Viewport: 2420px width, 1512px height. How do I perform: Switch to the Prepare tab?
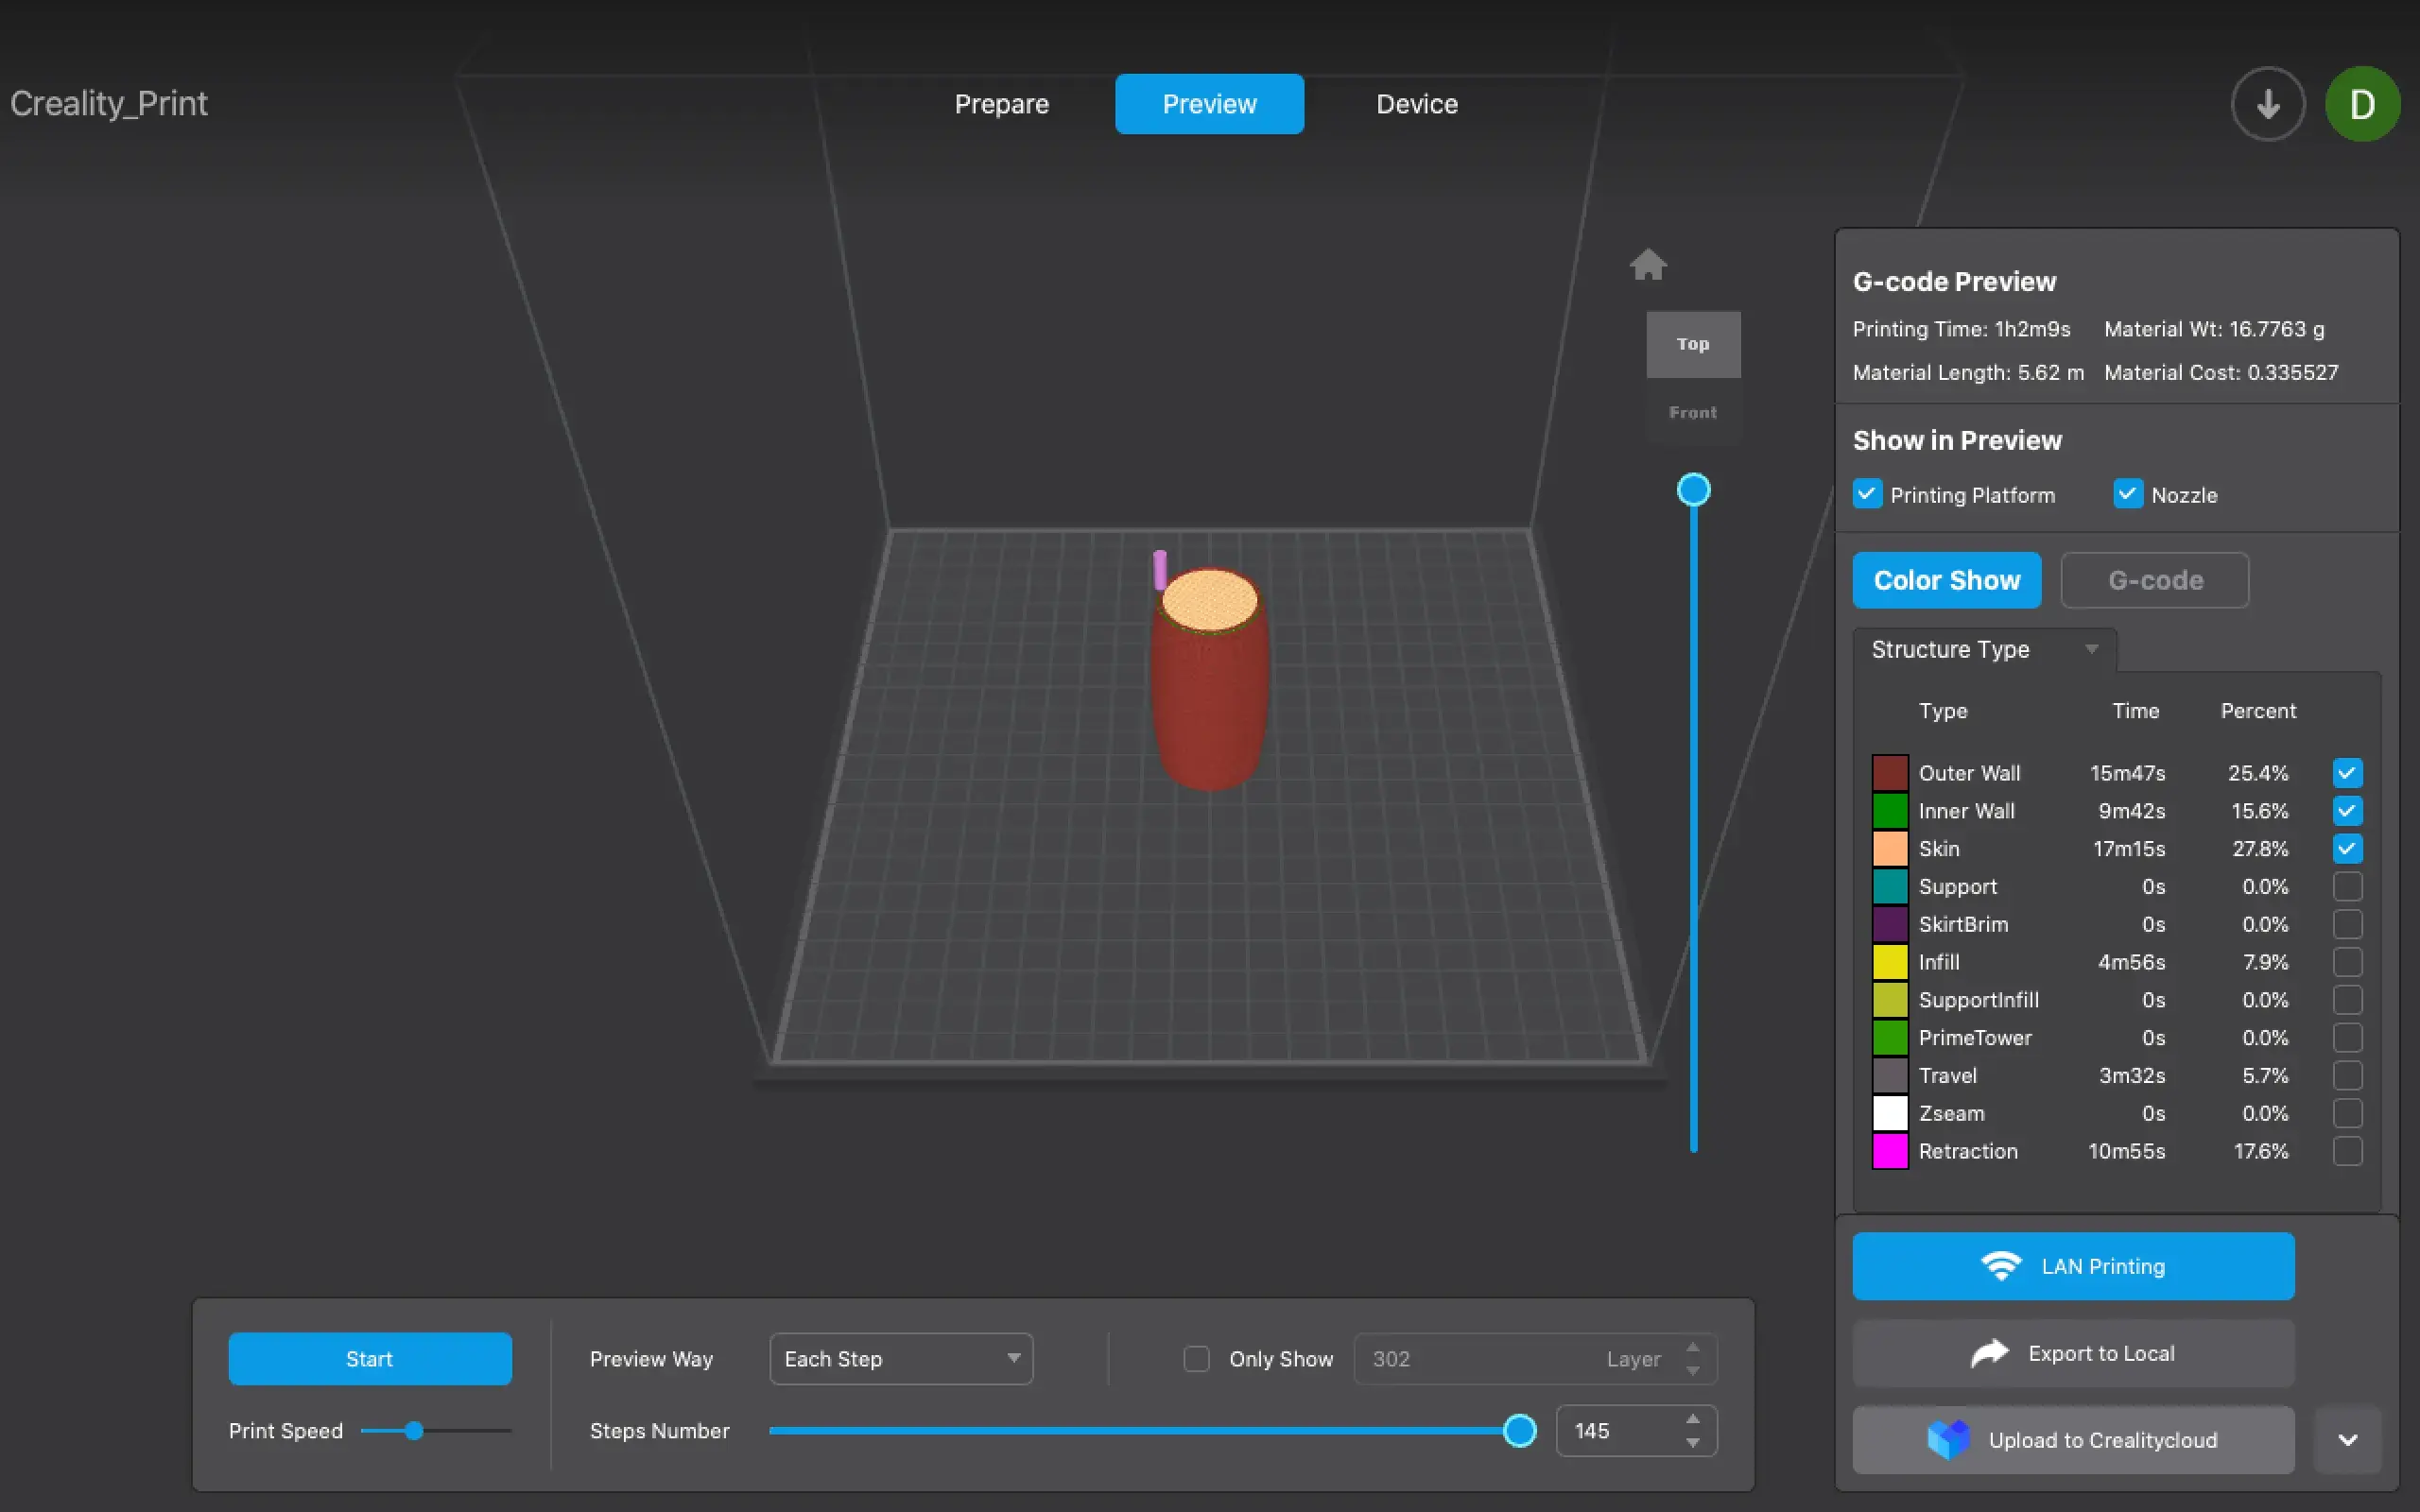[x=1001, y=104]
